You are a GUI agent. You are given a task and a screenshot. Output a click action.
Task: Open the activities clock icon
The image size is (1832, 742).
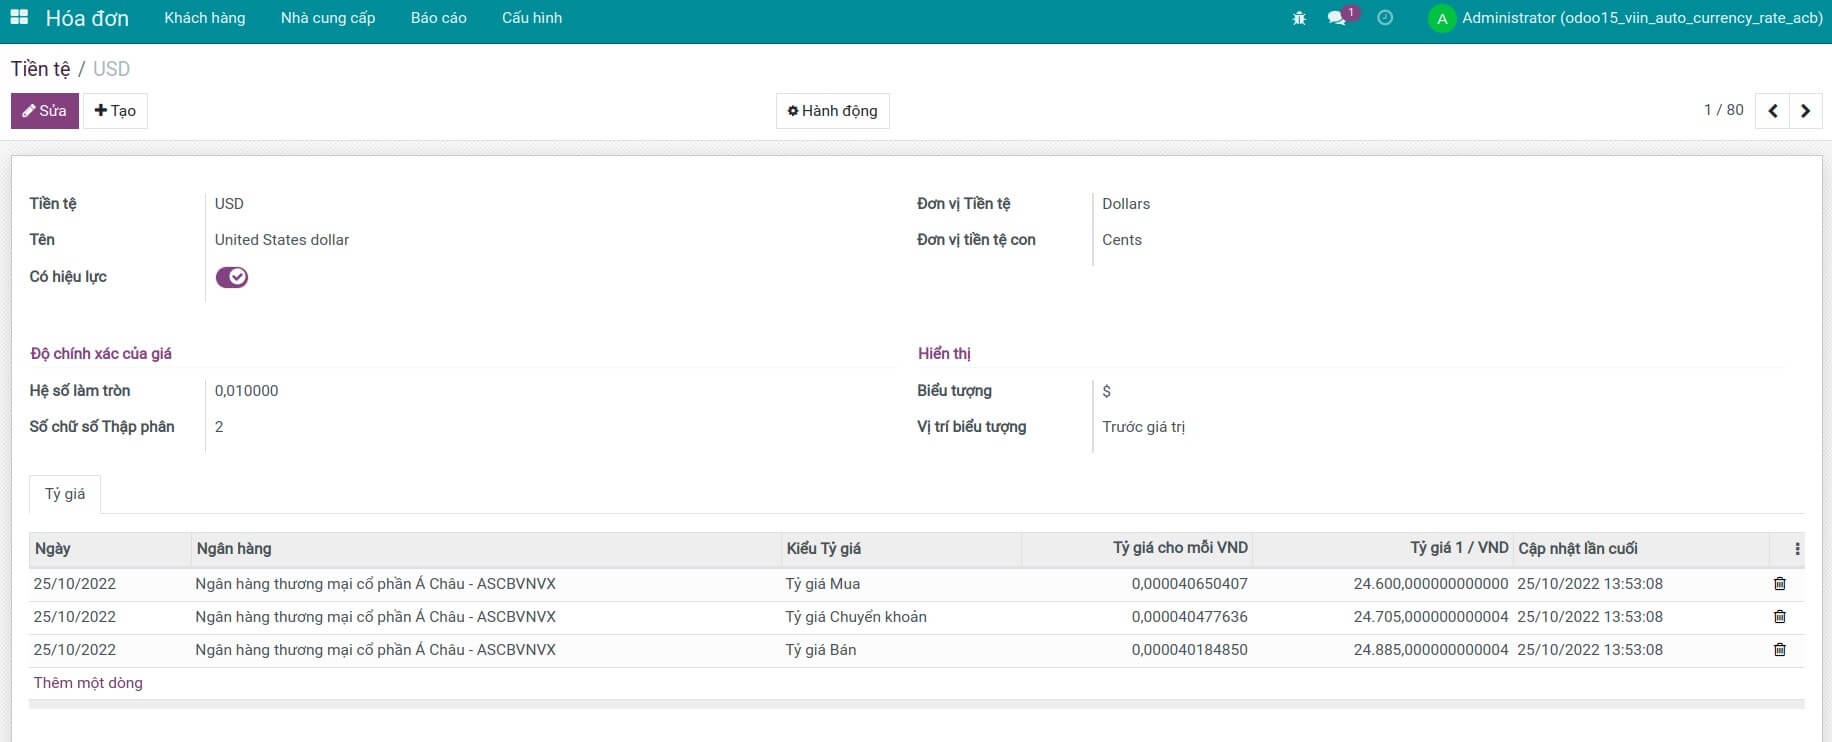pos(1385,18)
